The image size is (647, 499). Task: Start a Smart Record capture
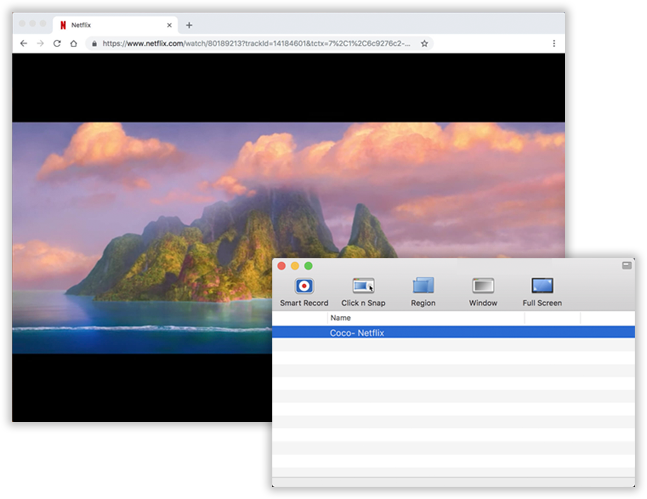pos(304,292)
